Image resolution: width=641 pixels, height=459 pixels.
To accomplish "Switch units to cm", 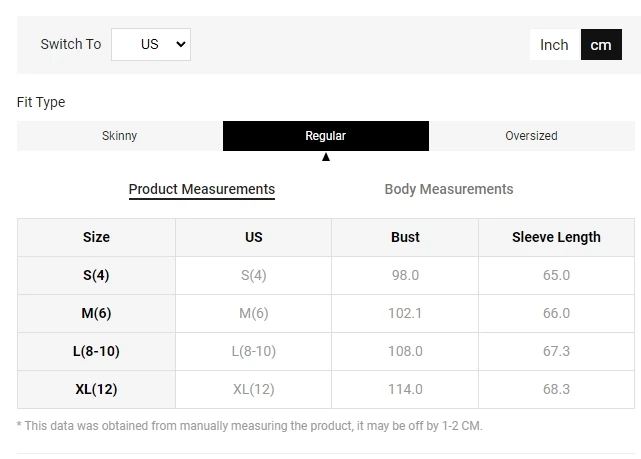I will pyautogui.click(x=601, y=45).
